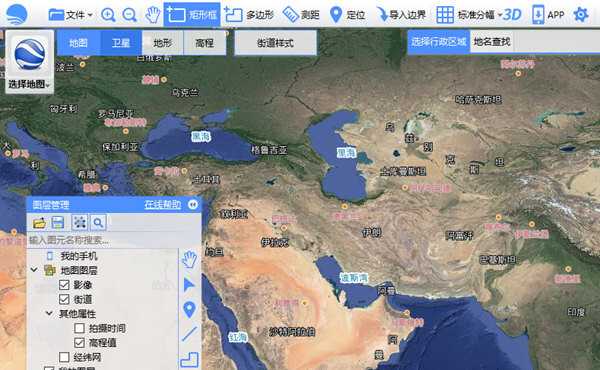600x370 pixels.
Task: Open 在线帮助 online help link
Action: click(163, 205)
